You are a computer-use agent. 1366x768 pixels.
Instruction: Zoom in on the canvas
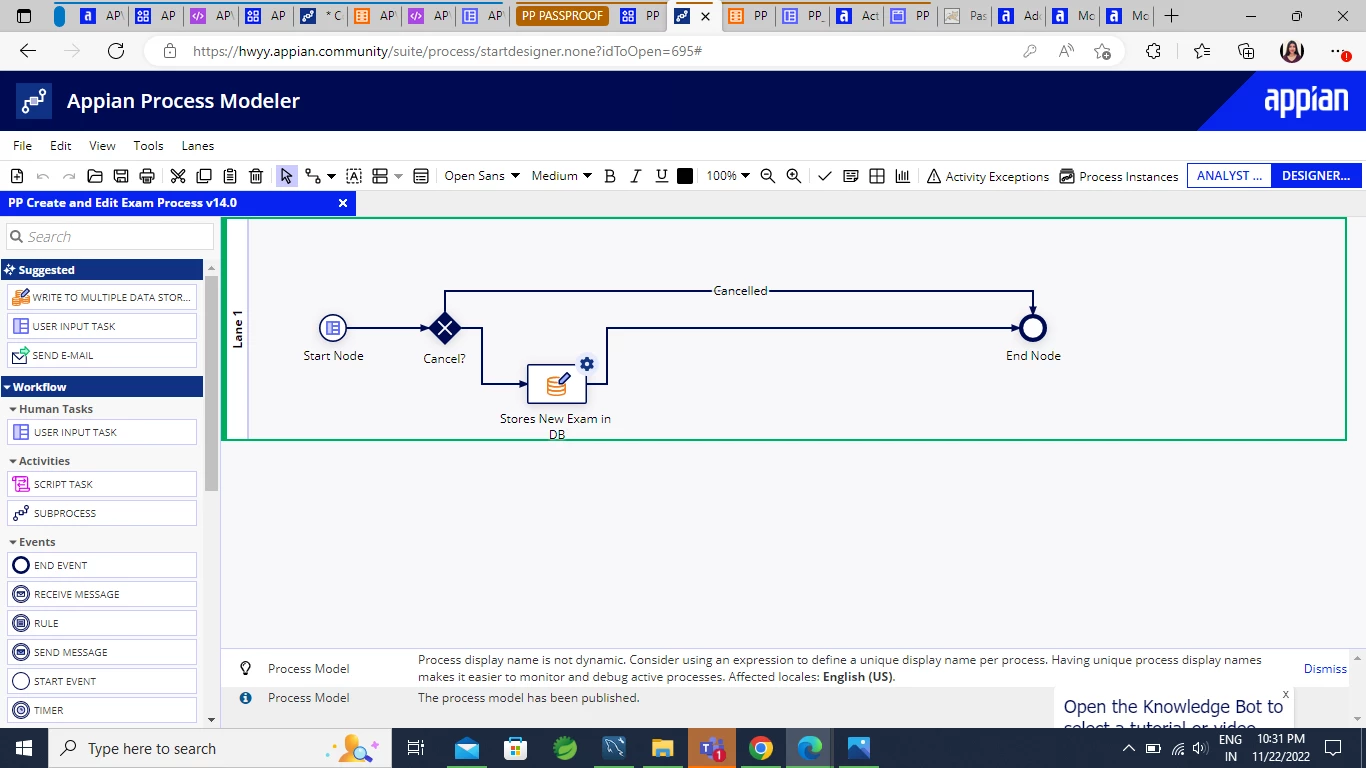click(x=794, y=176)
